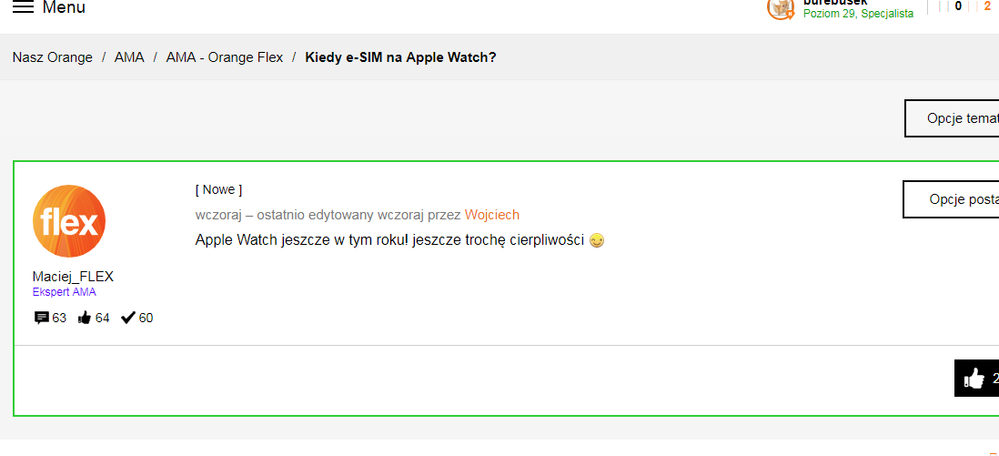Screen dimensions: 999x456
Task: Open the hamburger menu icon
Action: click(22, 7)
